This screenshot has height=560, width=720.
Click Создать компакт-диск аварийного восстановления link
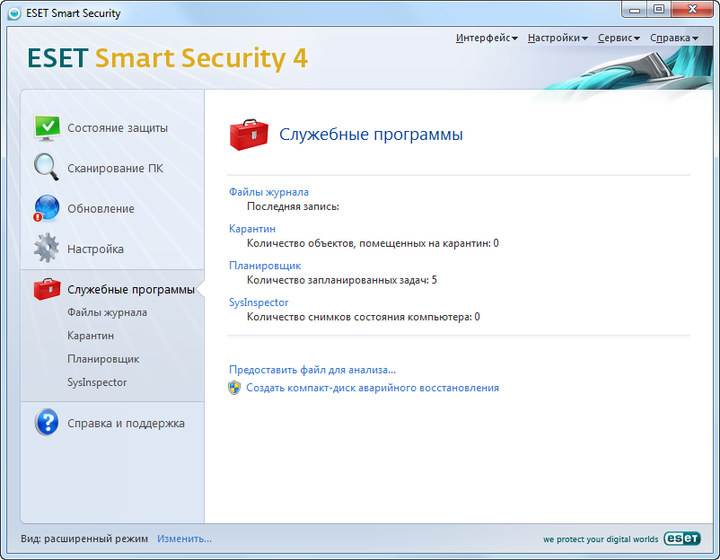coord(372,388)
